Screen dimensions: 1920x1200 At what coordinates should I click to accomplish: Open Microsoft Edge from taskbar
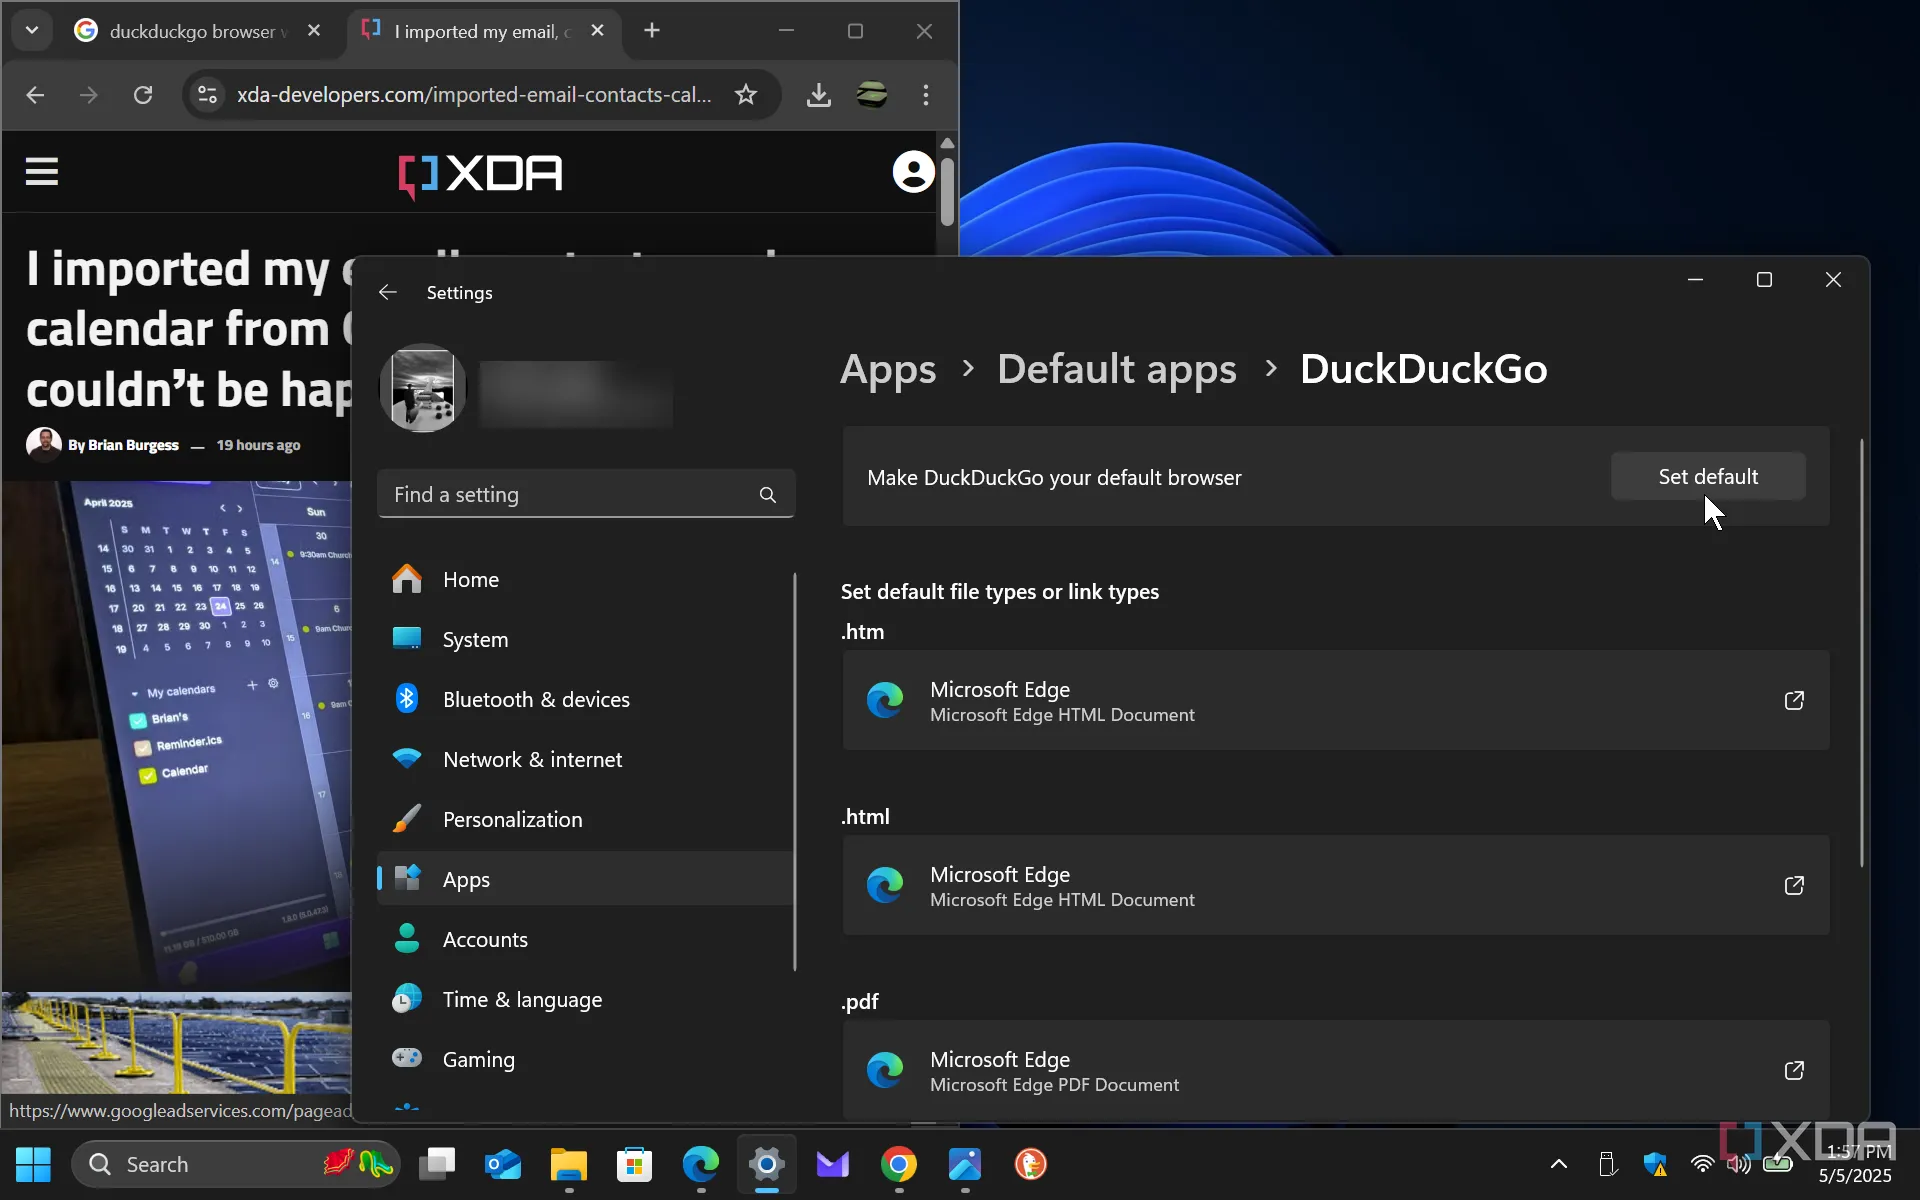tap(701, 1164)
